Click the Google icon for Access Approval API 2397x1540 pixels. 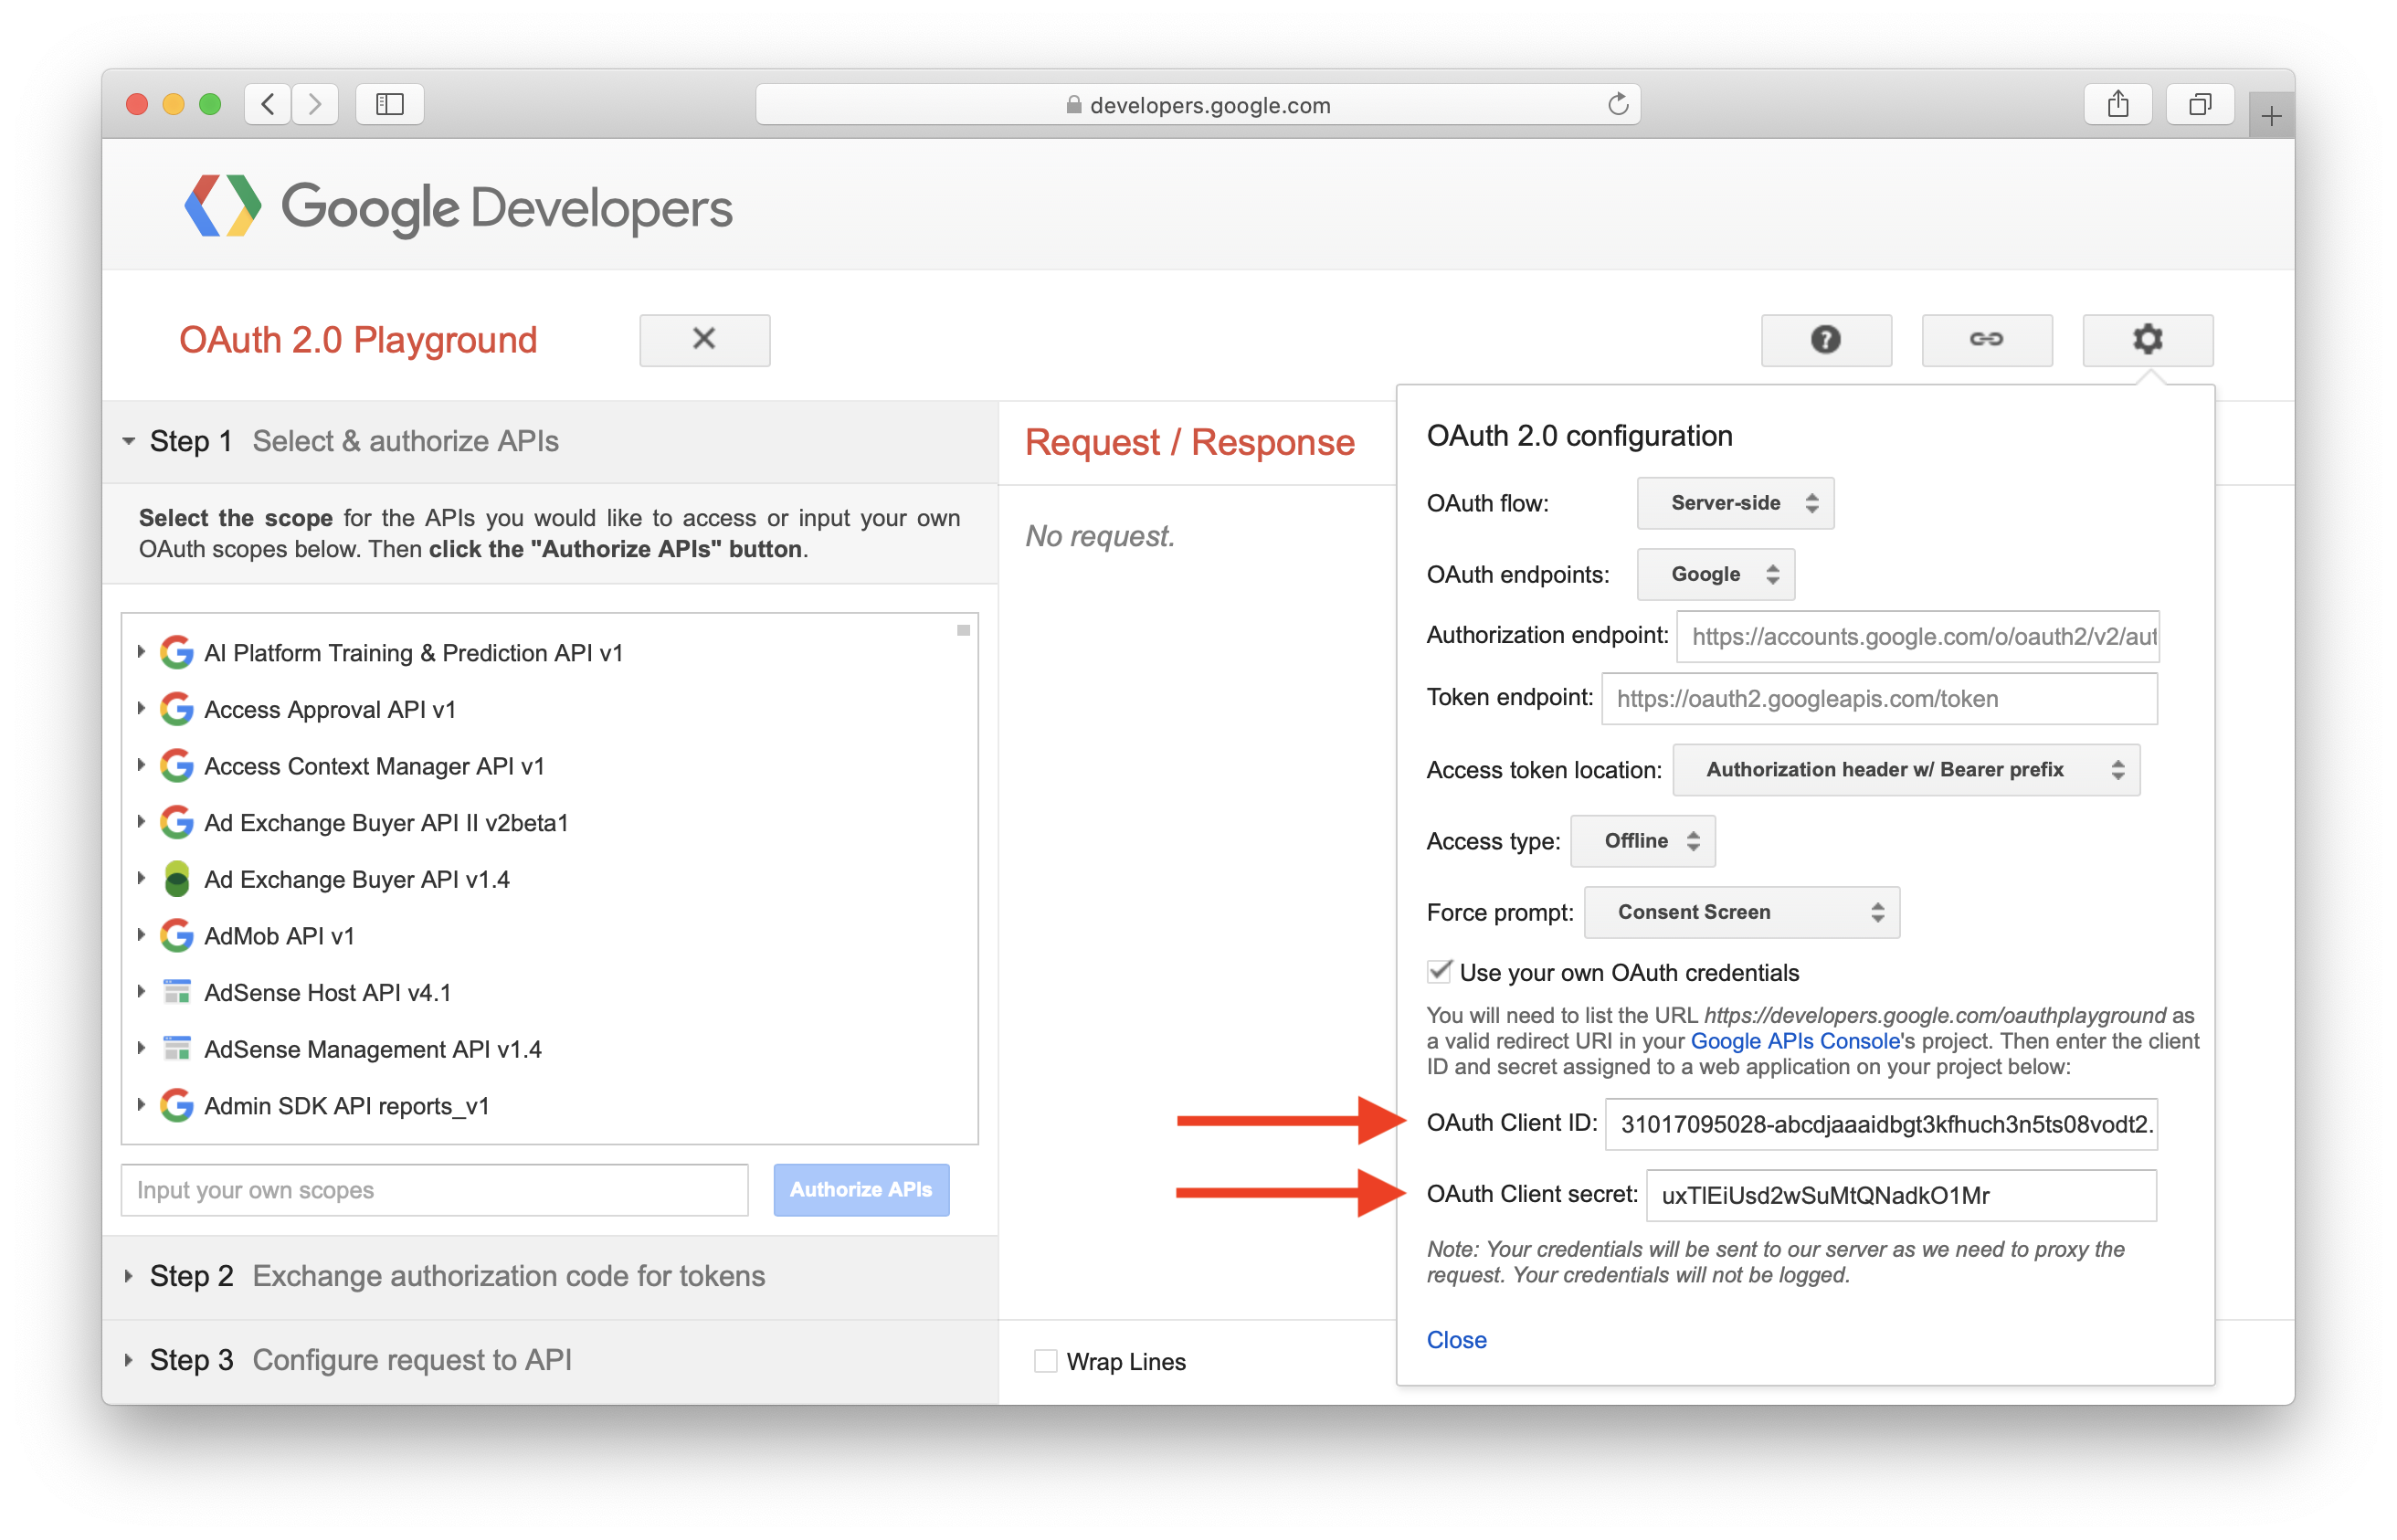tap(177, 710)
